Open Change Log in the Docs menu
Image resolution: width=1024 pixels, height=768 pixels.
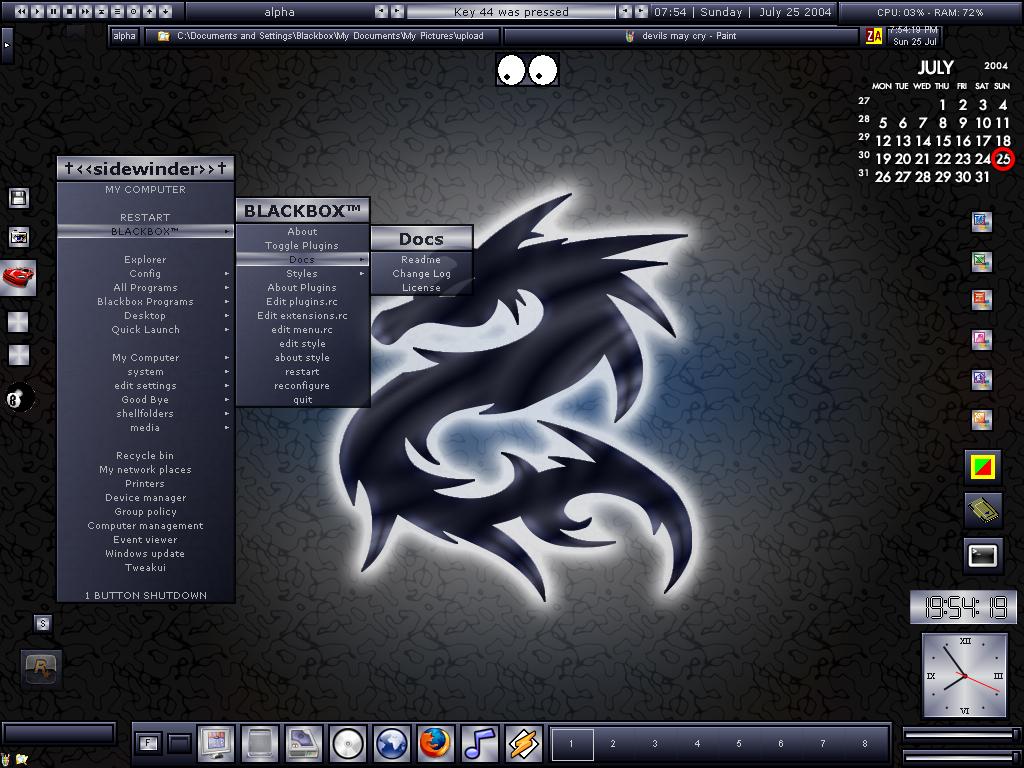click(x=421, y=274)
